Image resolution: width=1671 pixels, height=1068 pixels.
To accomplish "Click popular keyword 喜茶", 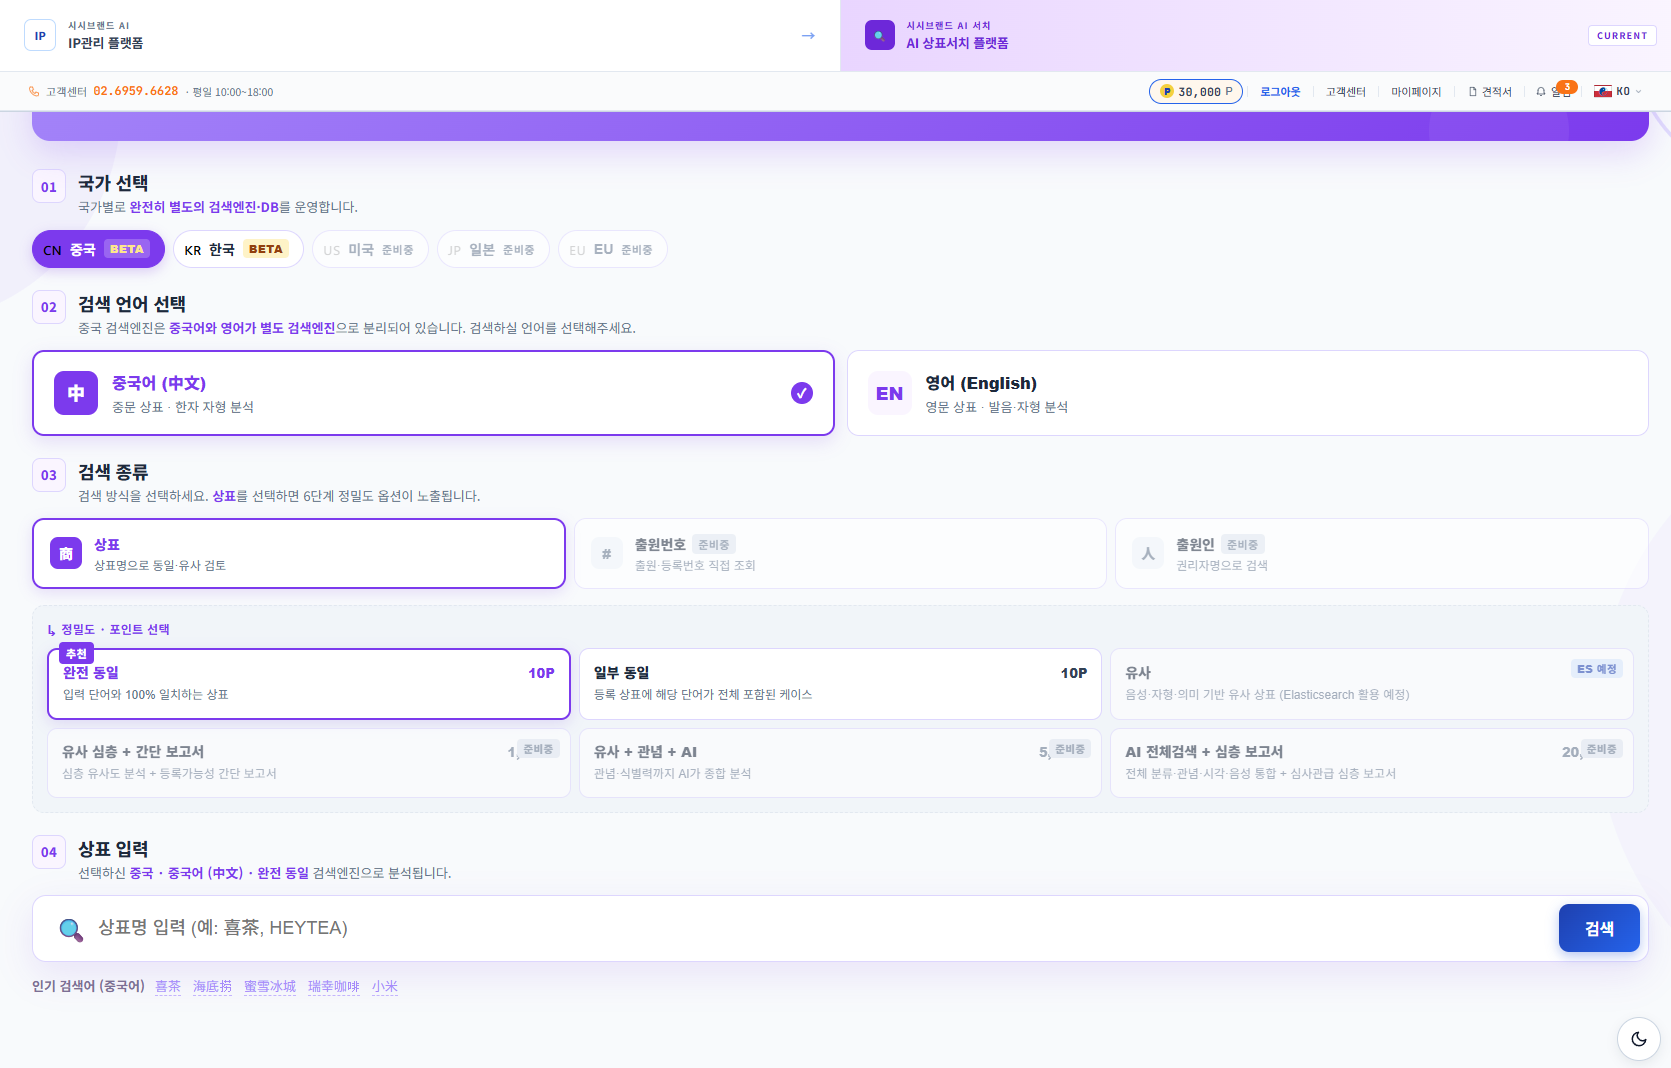I will [x=168, y=987].
